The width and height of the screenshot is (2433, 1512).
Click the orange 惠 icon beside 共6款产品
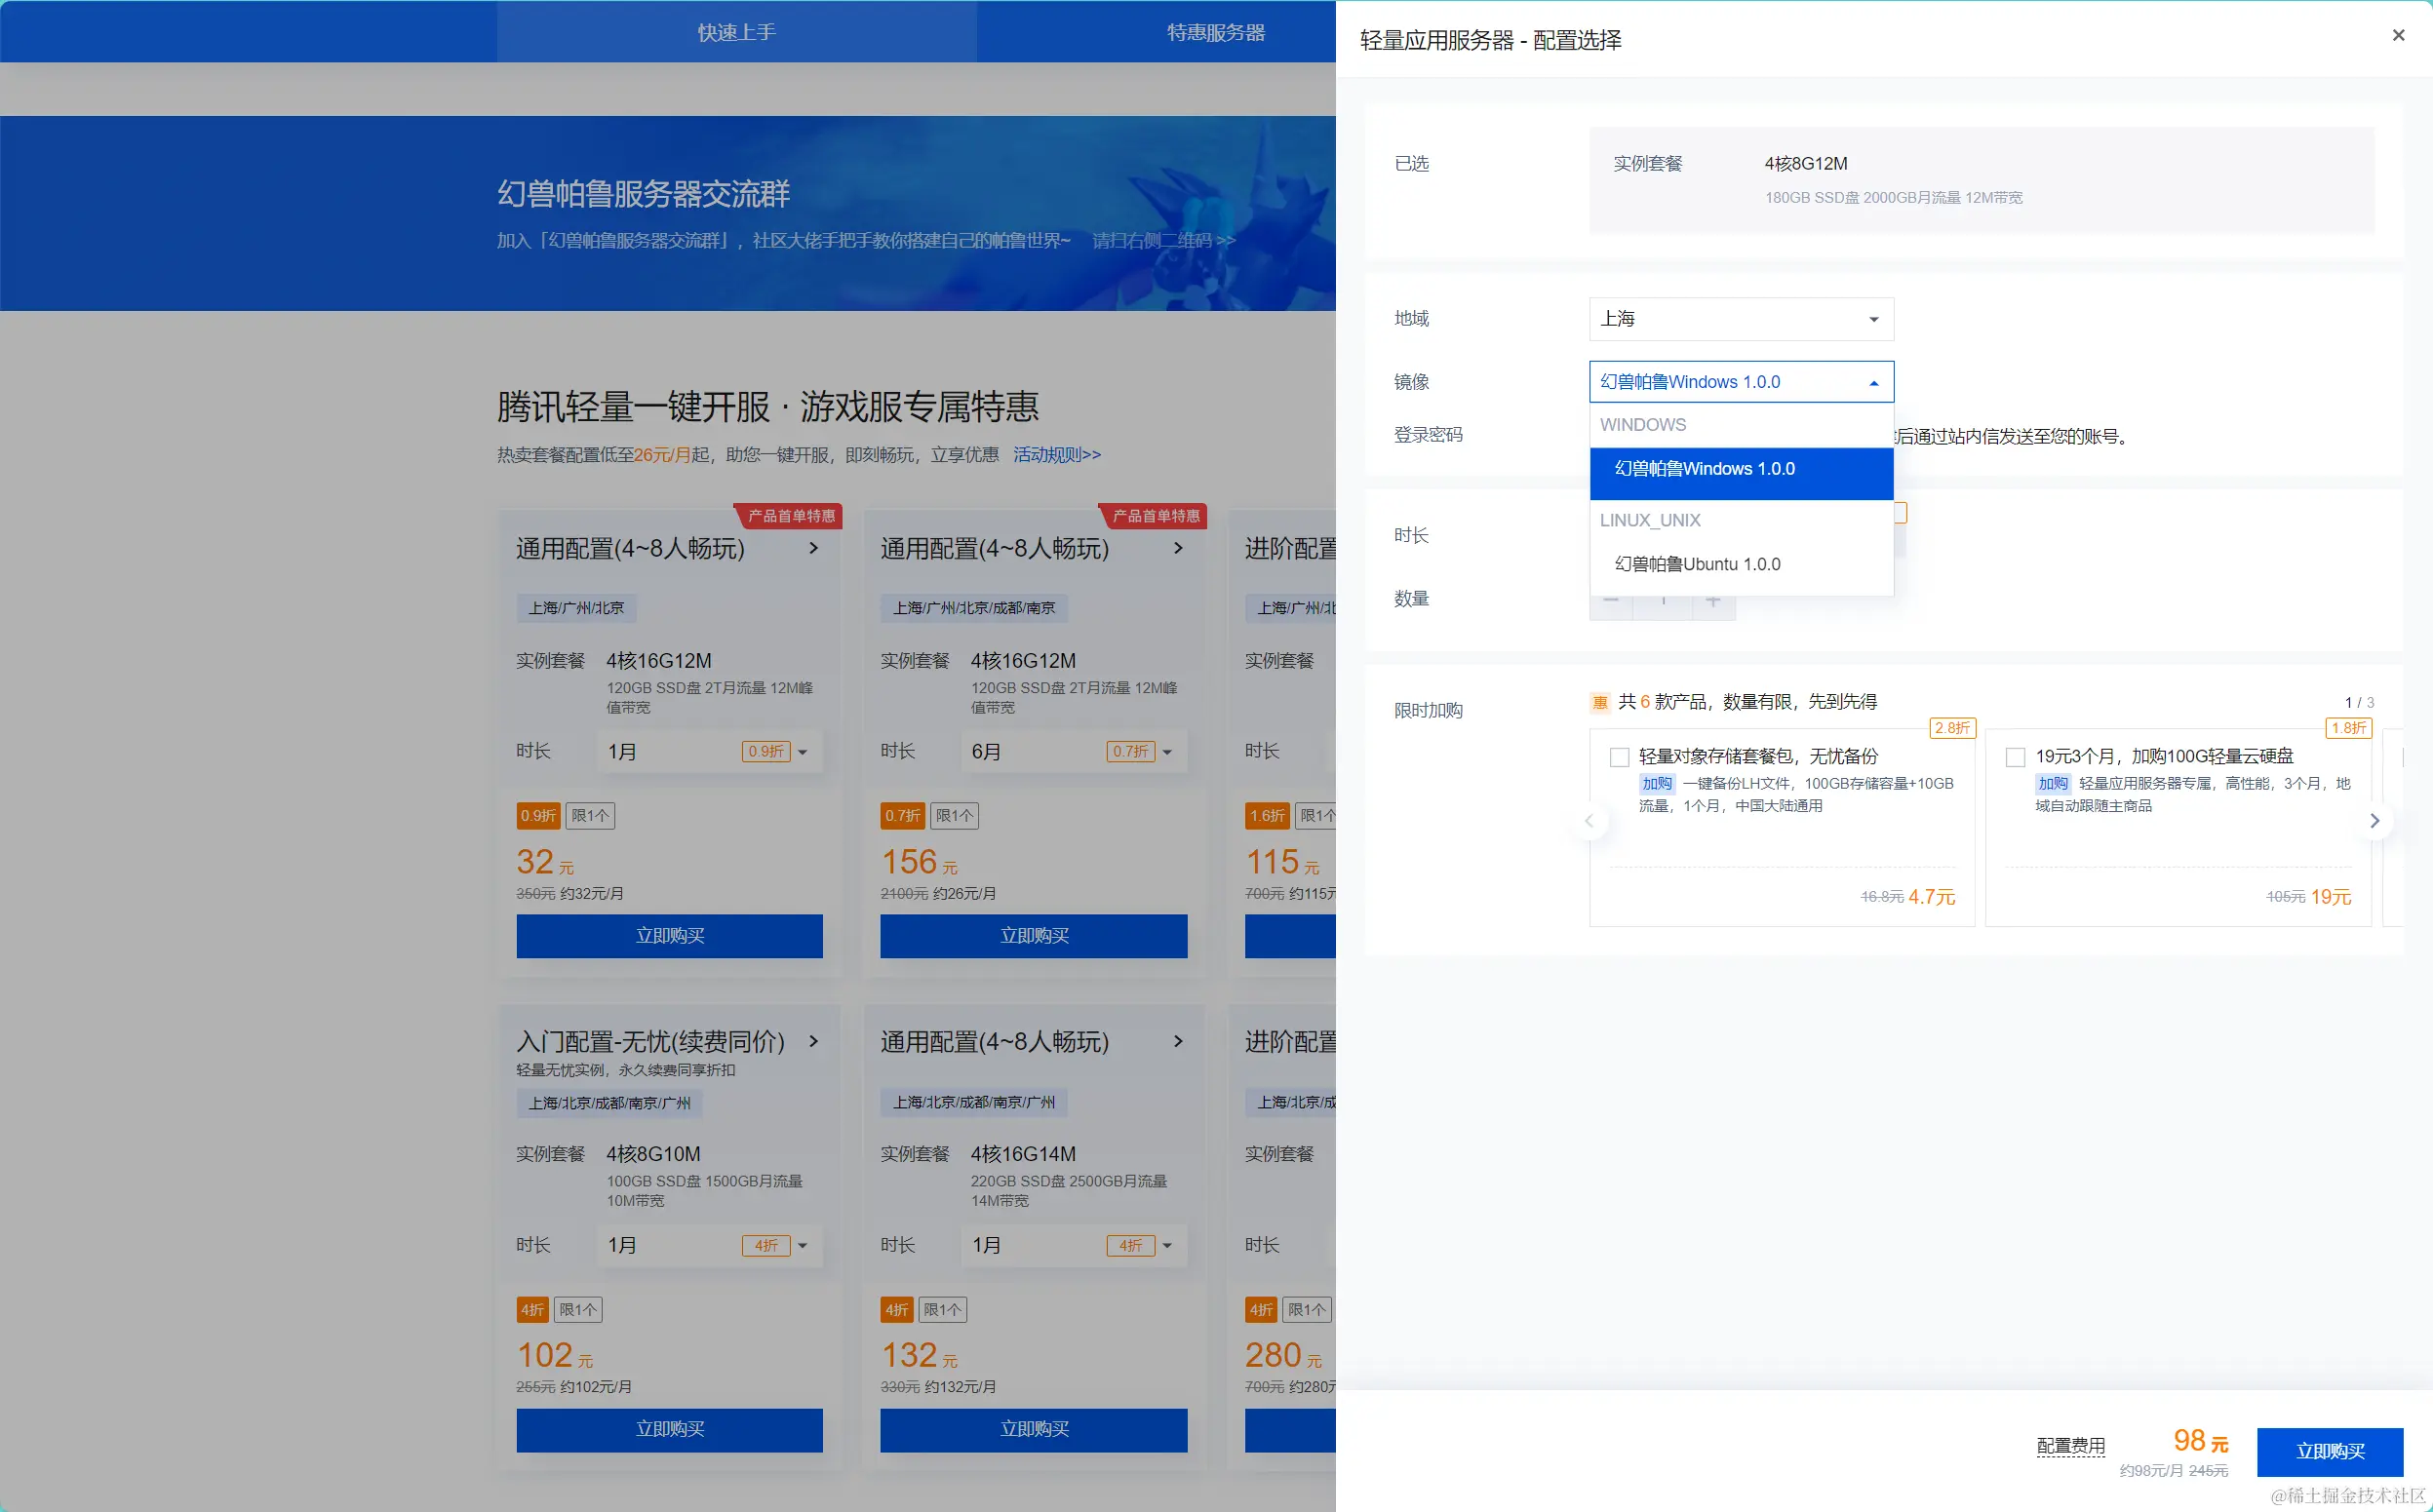[x=1598, y=702]
